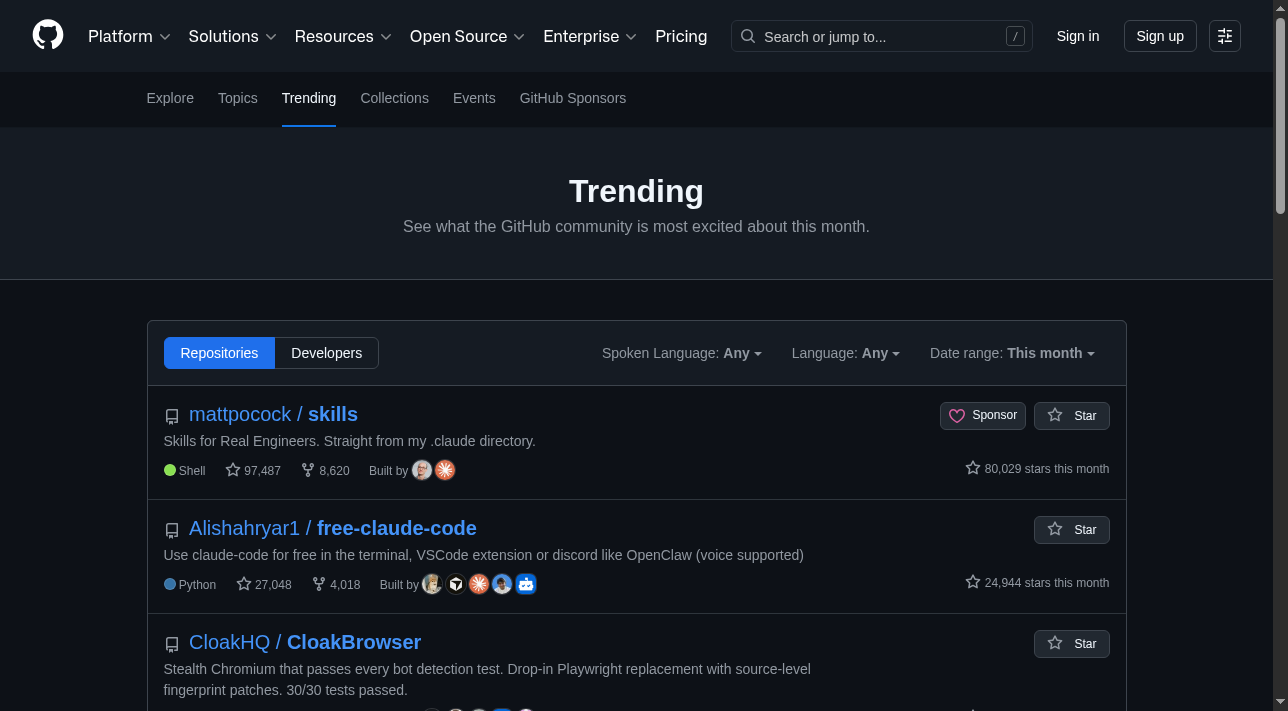The width and height of the screenshot is (1288, 711).
Task: Open the Language filter dropdown
Action: click(846, 353)
